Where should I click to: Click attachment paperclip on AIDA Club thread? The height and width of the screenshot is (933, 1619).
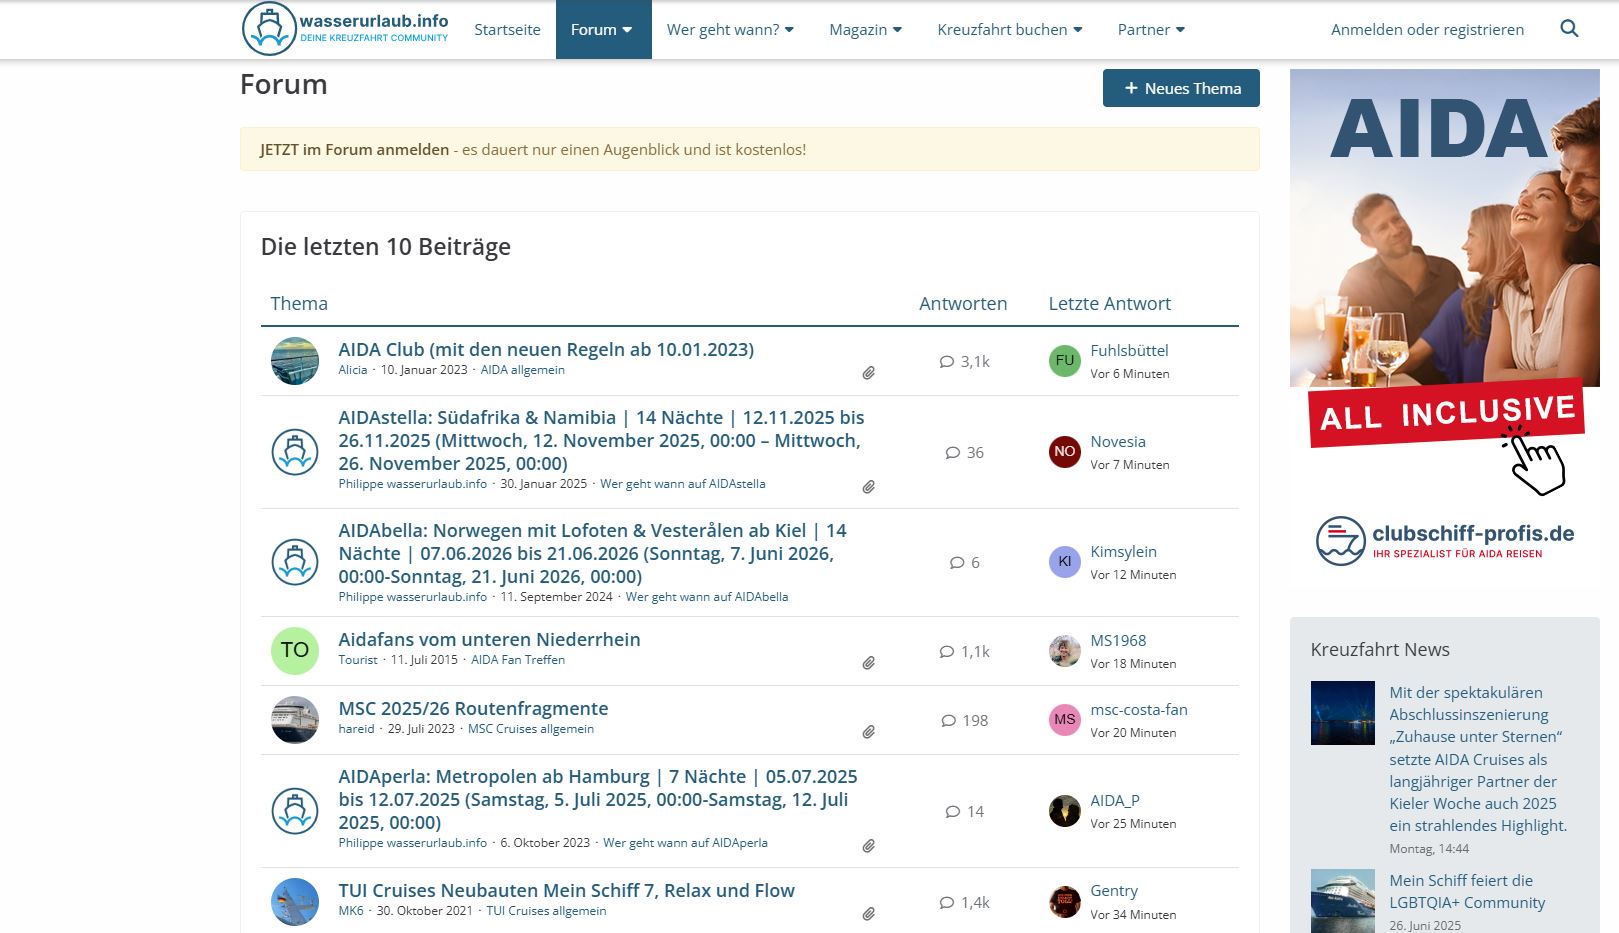(x=868, y=373)
